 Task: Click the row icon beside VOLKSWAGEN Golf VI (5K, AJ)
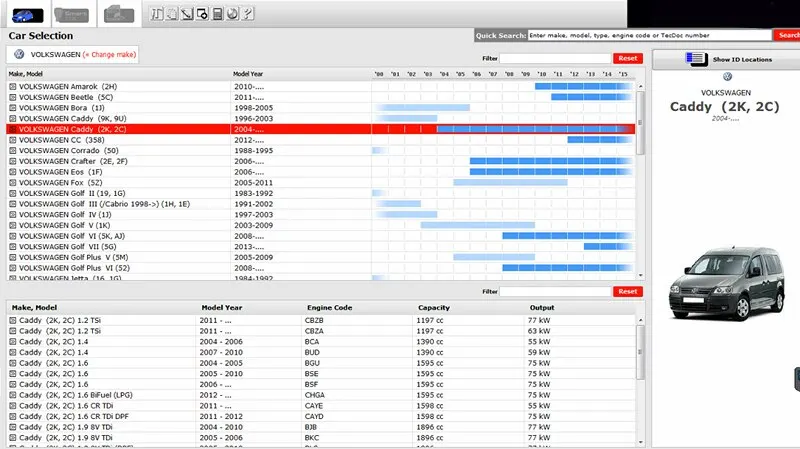point(13,236)
